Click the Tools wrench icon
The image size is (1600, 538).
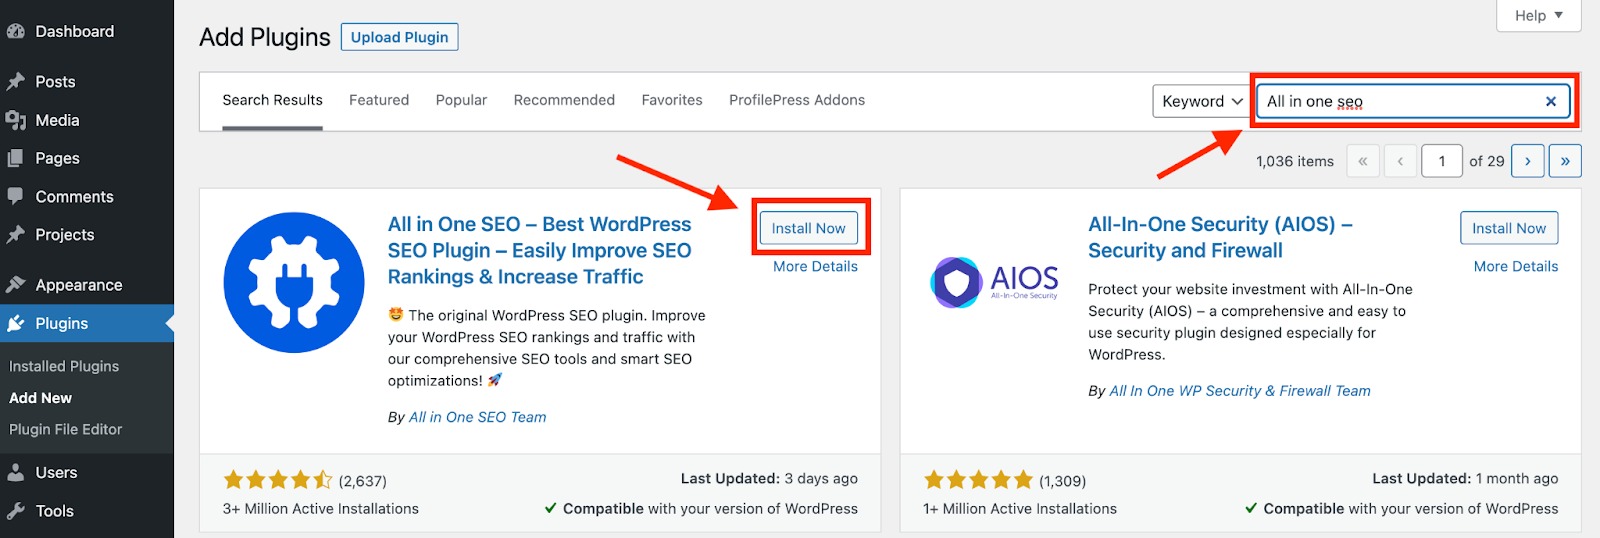[15, 511]
